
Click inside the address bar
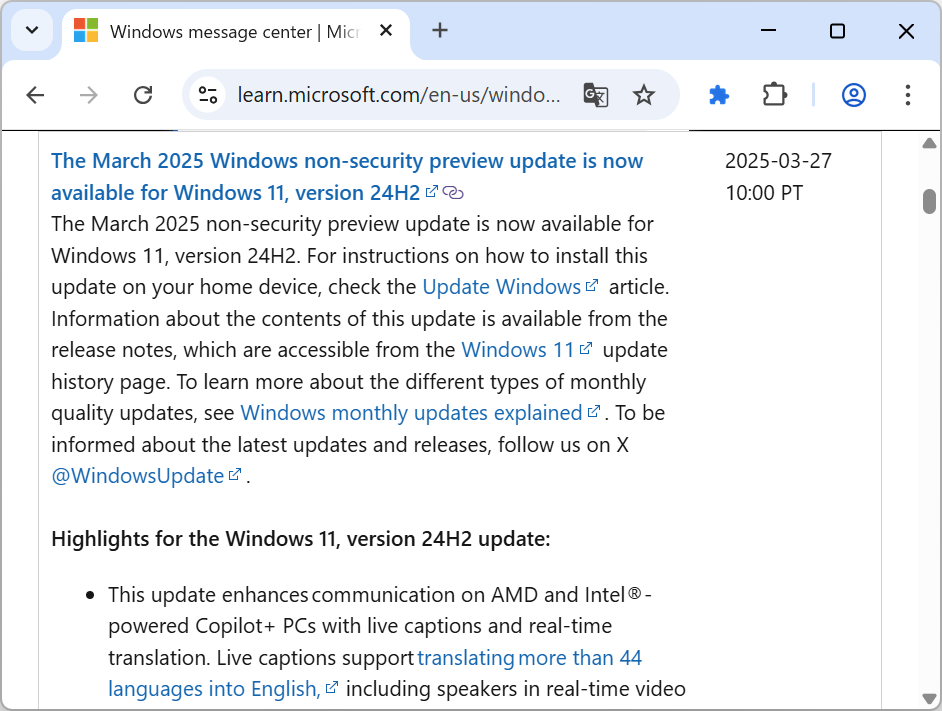click(x=400, y=95)
